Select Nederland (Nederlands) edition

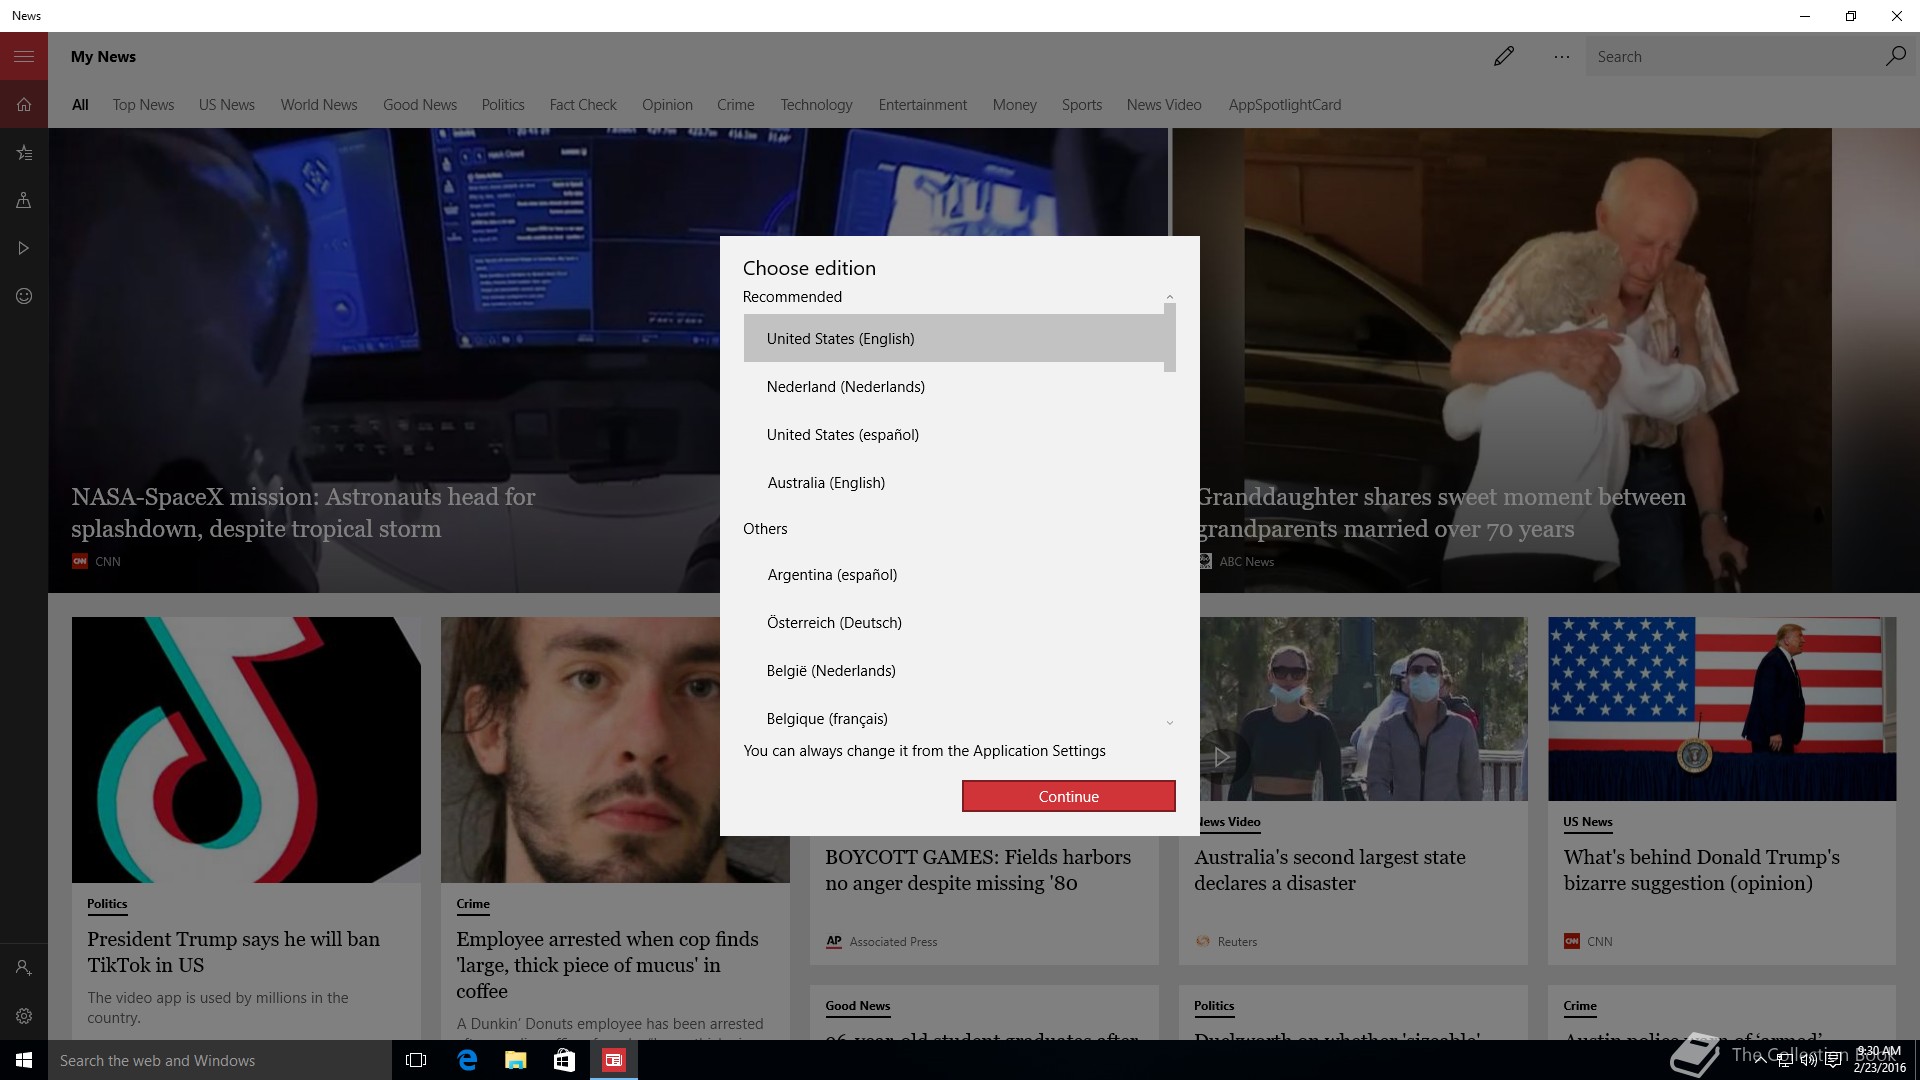pyautogui.click(x=954, y=387)
